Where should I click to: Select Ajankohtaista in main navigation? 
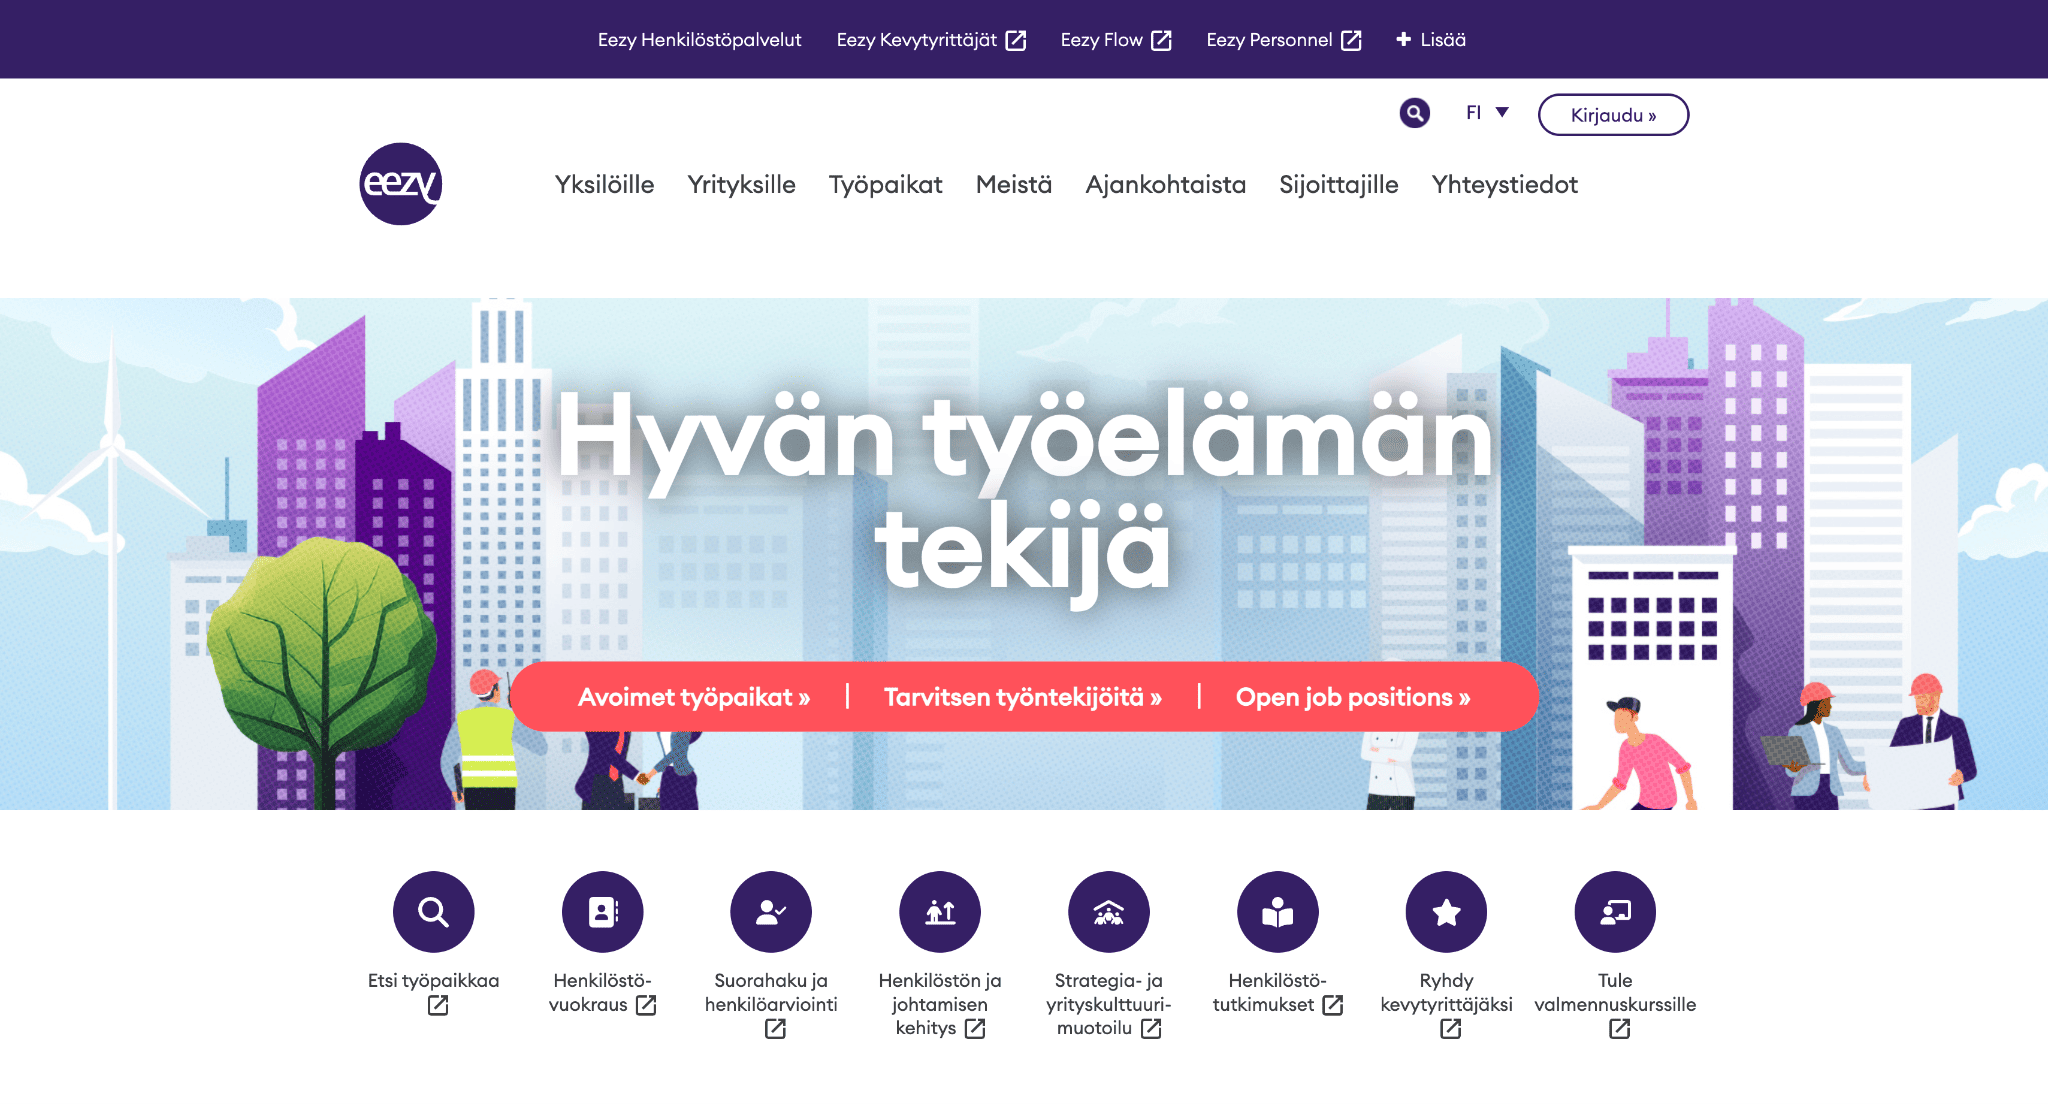click(1165, 185)
